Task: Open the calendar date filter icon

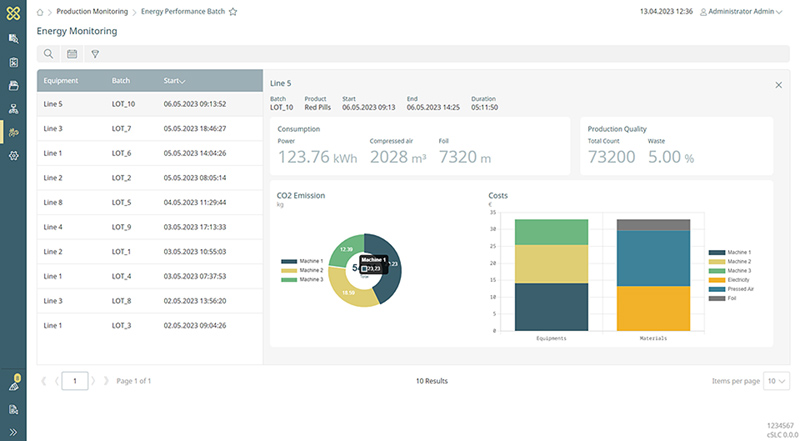Action: tap(72, 54)
